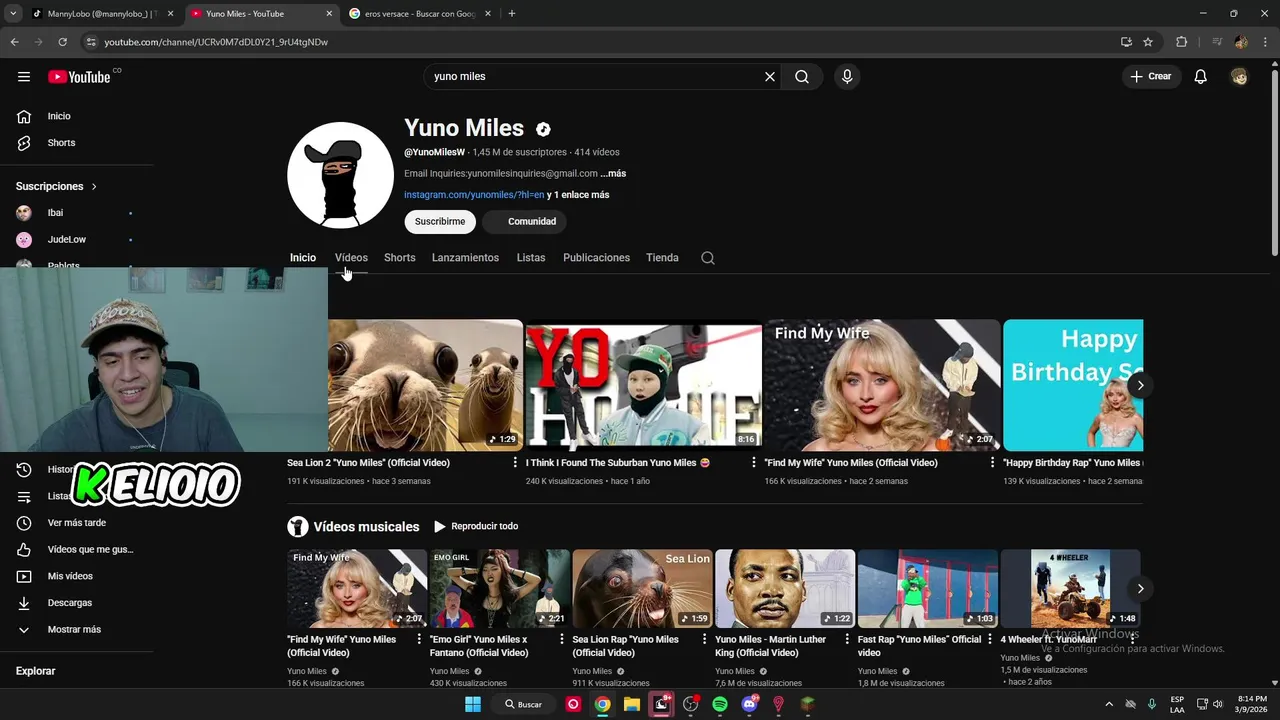Open options for Martin Luther King video
The width and height of the screenshot is (1280, 720).
coord(847,640)
